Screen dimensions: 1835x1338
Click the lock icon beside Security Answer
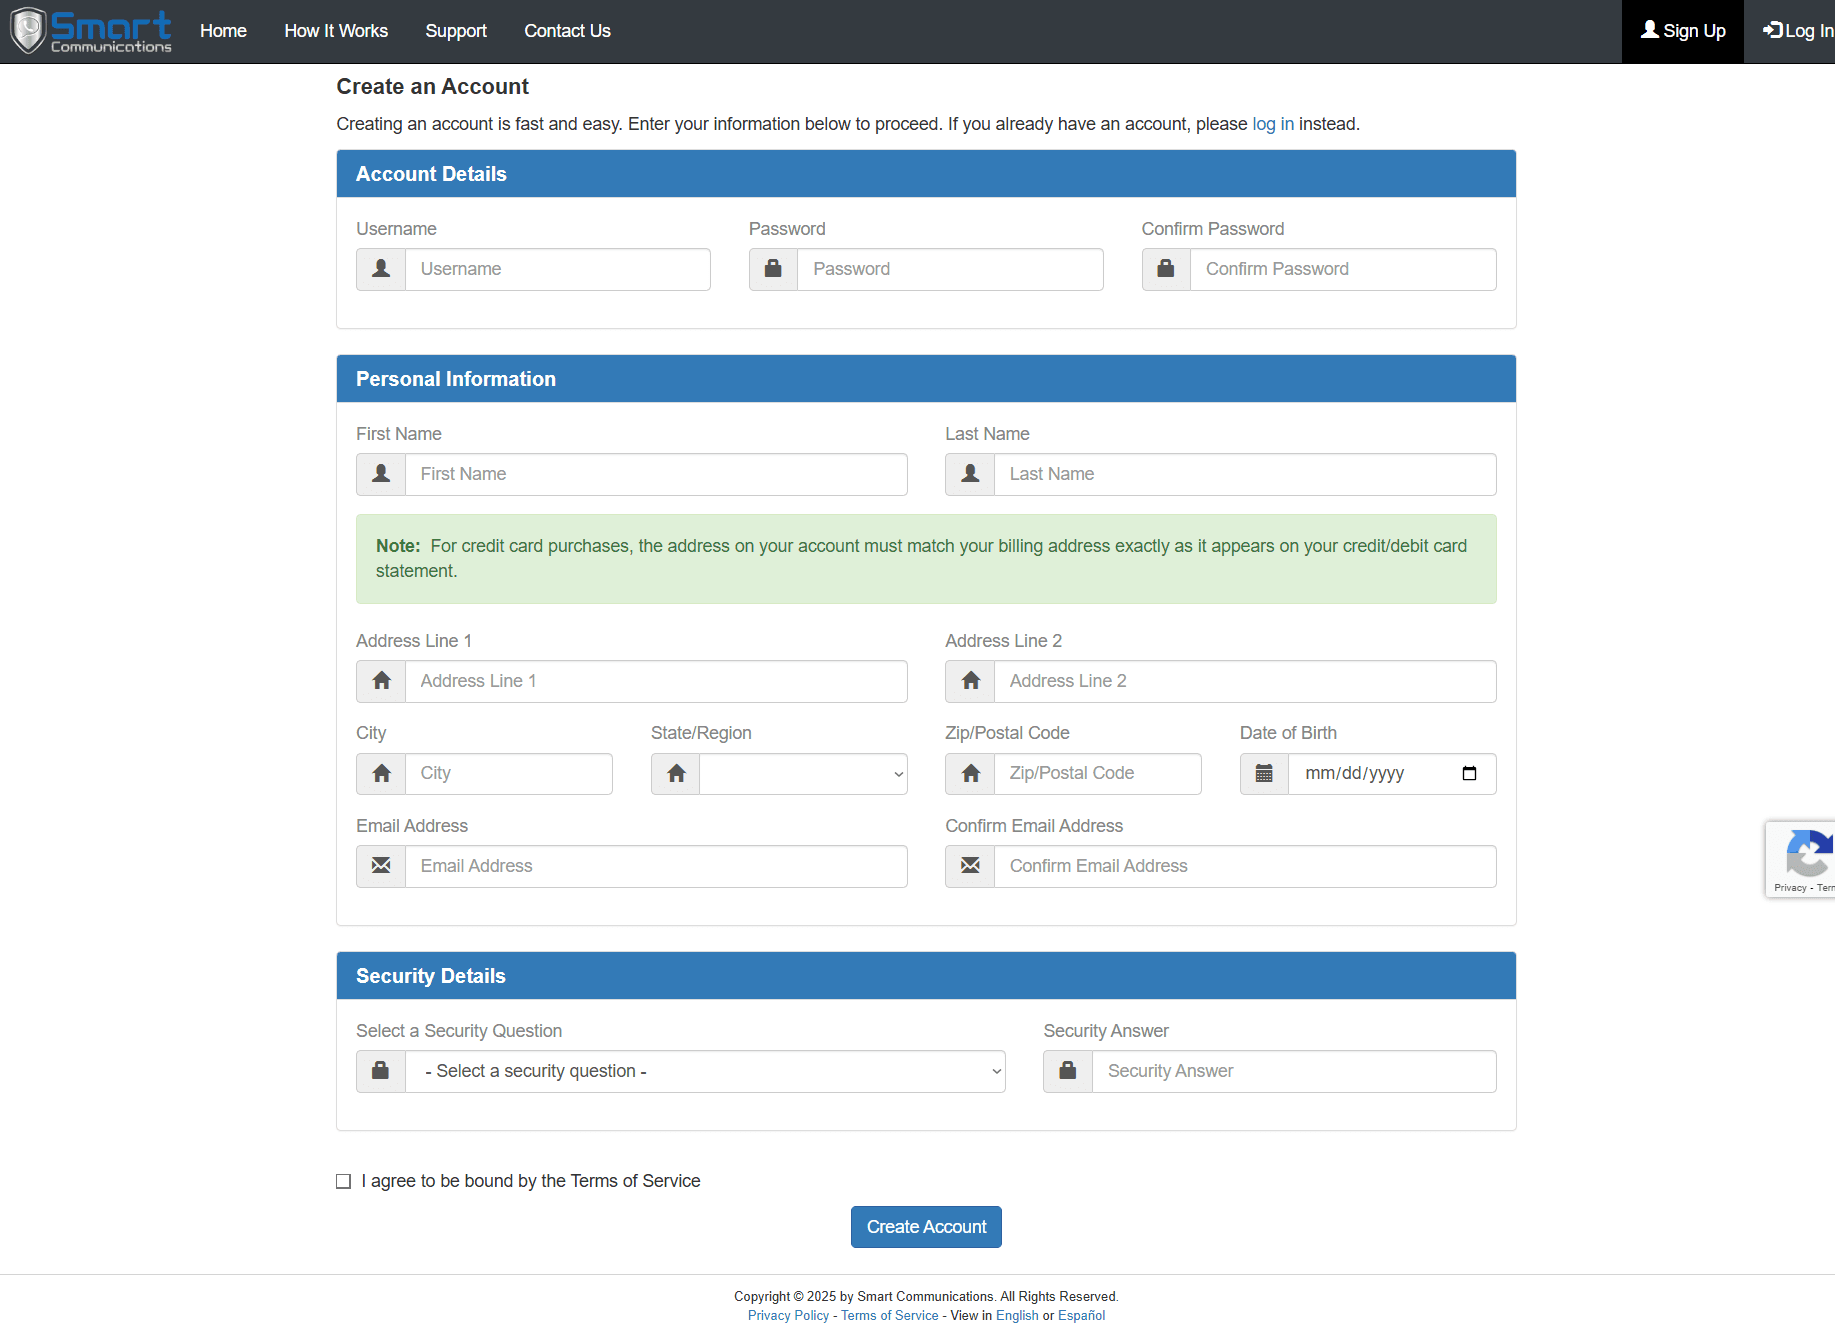pos(1068,1071)
